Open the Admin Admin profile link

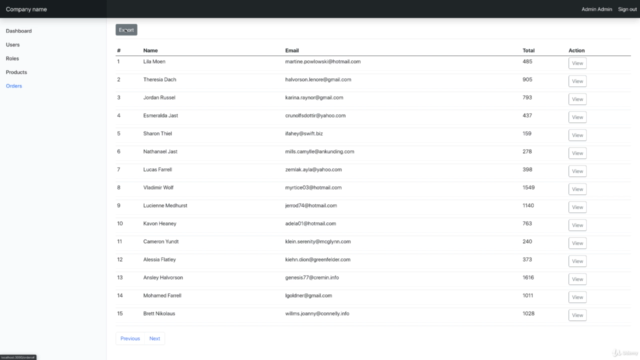597,9
